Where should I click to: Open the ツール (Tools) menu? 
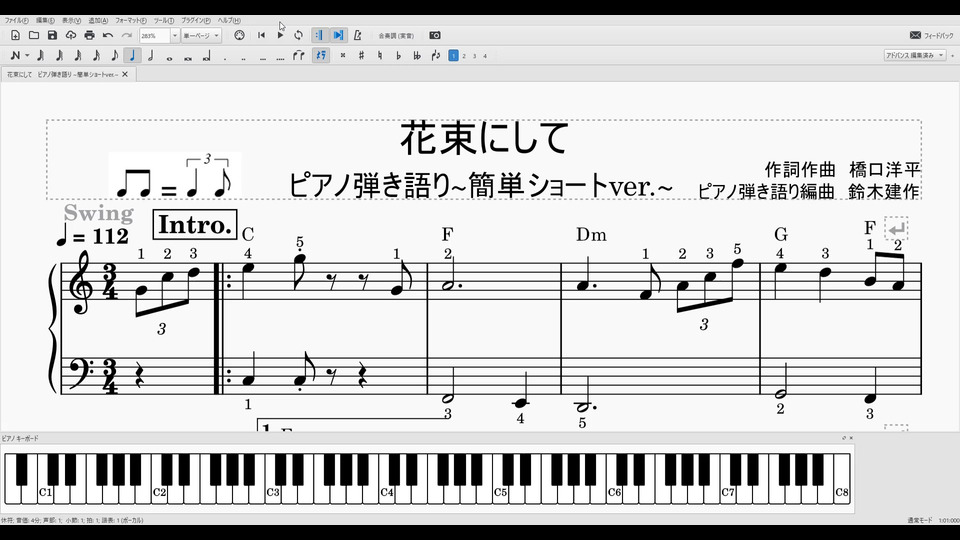[163, 20]
